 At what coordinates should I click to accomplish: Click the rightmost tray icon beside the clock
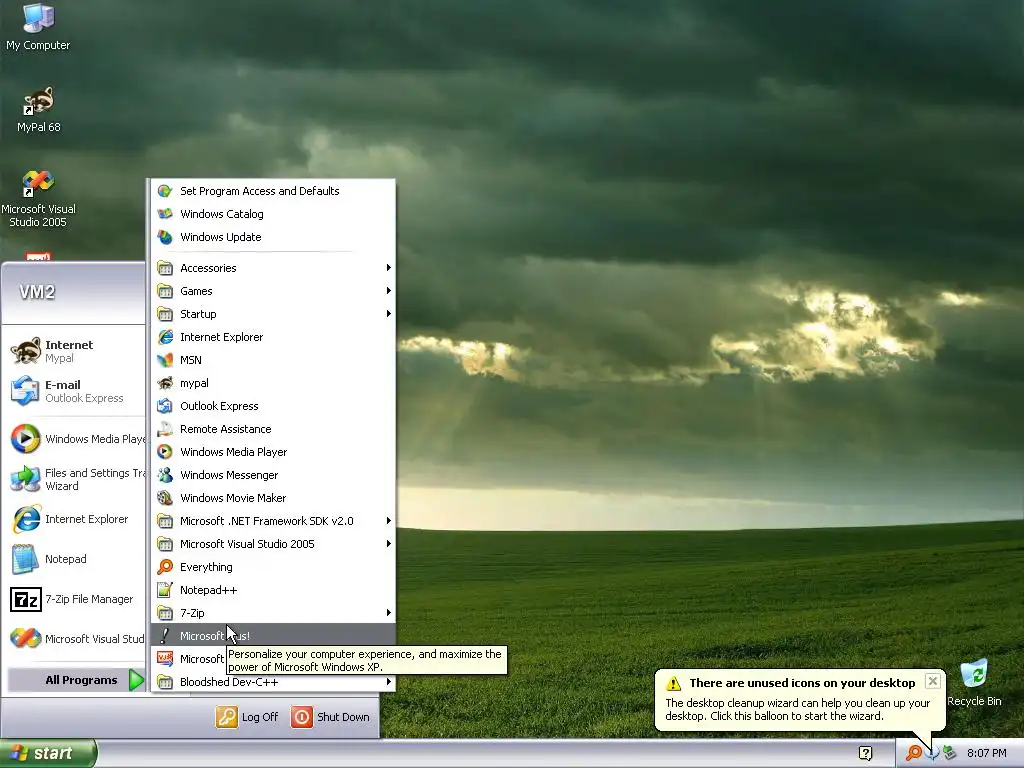click(949, 753)
